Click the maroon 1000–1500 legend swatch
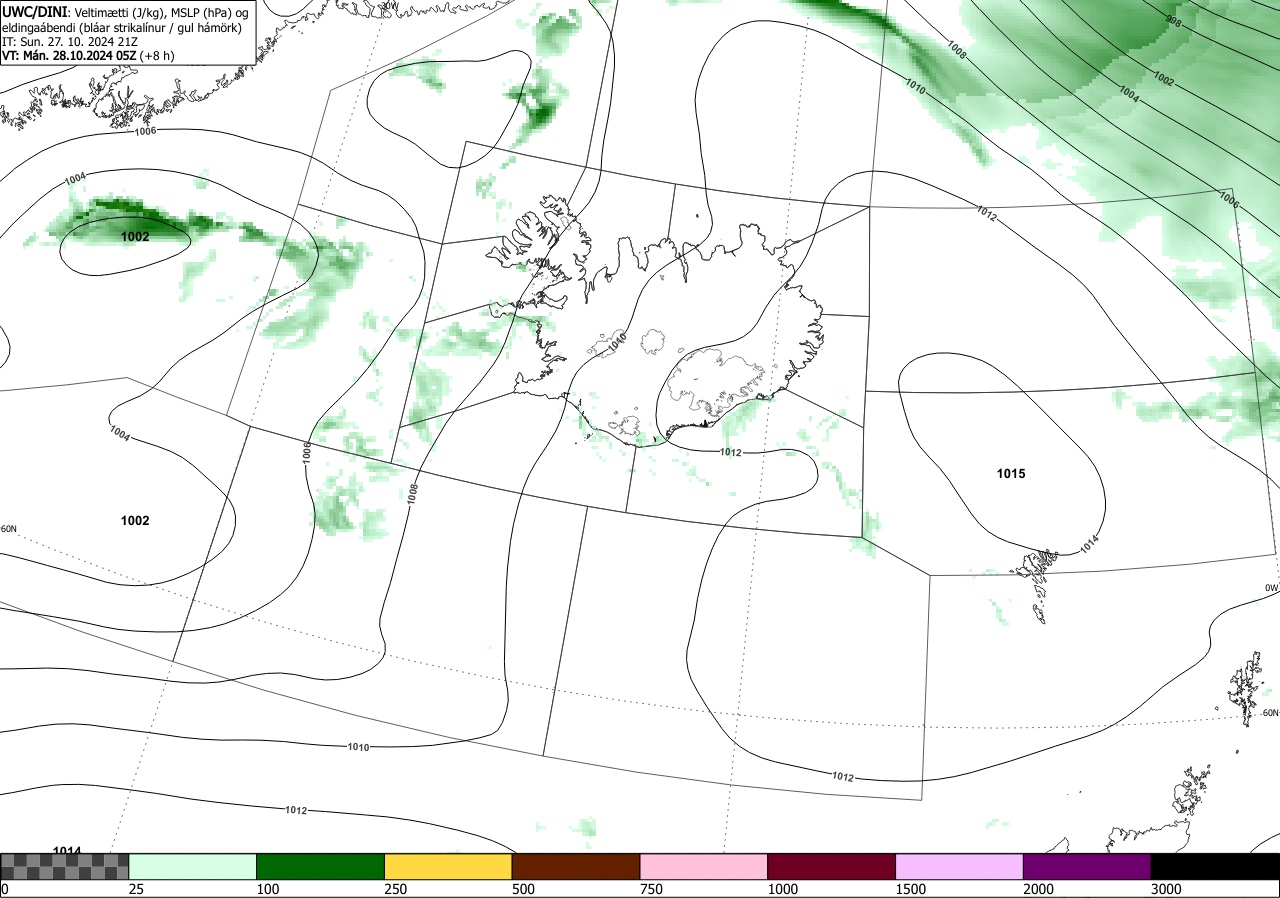The height and width of the screenshot is (898, 1280). click(832, 866)
